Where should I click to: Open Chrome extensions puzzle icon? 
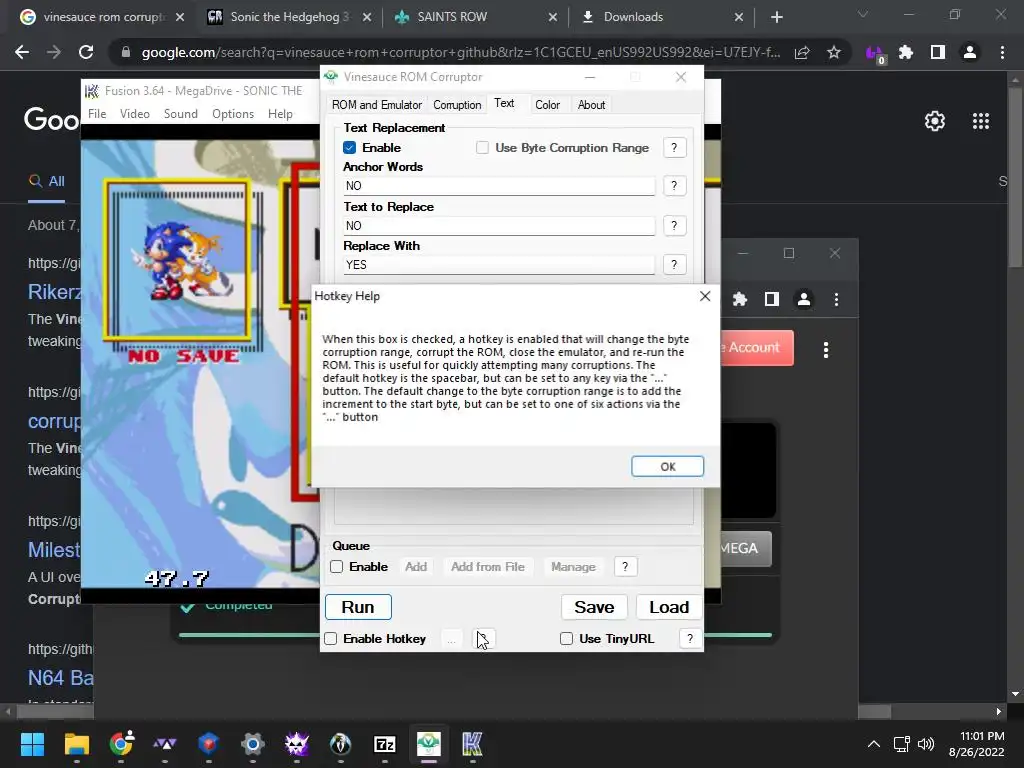point(905,52)
